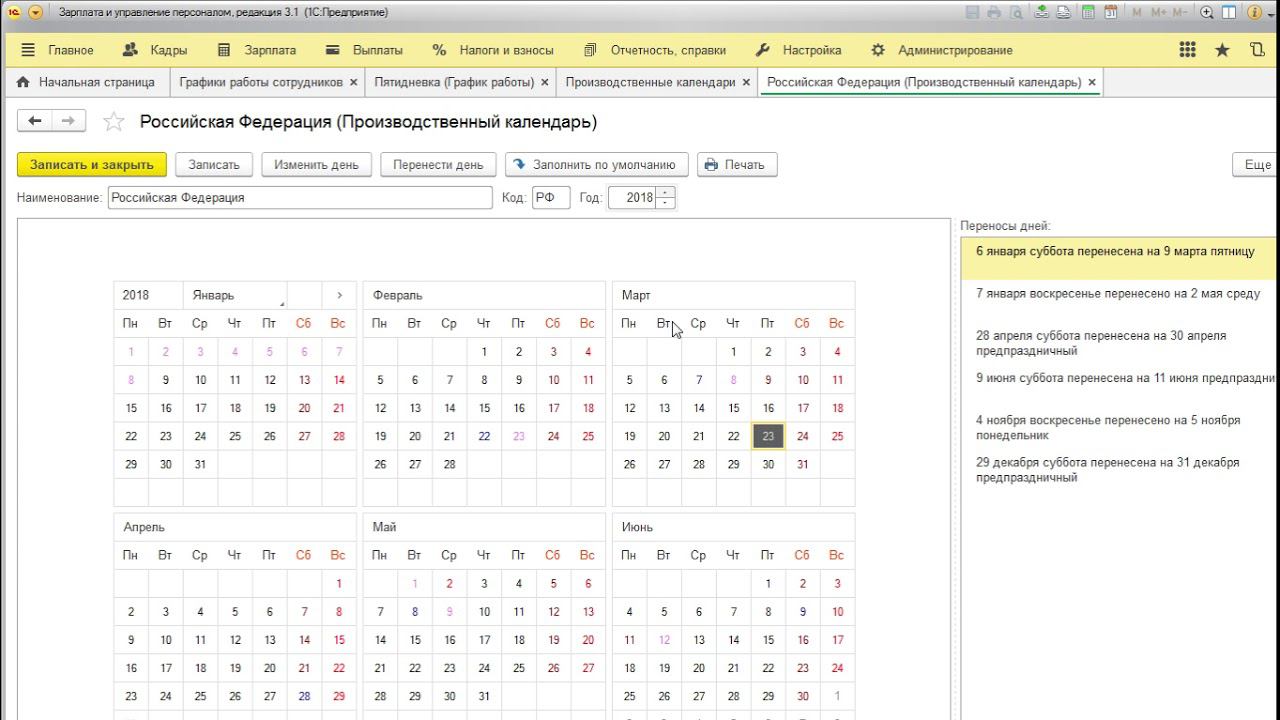Select March 8 in the calendar
This screenshot has width=1280, height=720.
pyautogui.click(x=733, y=380)
